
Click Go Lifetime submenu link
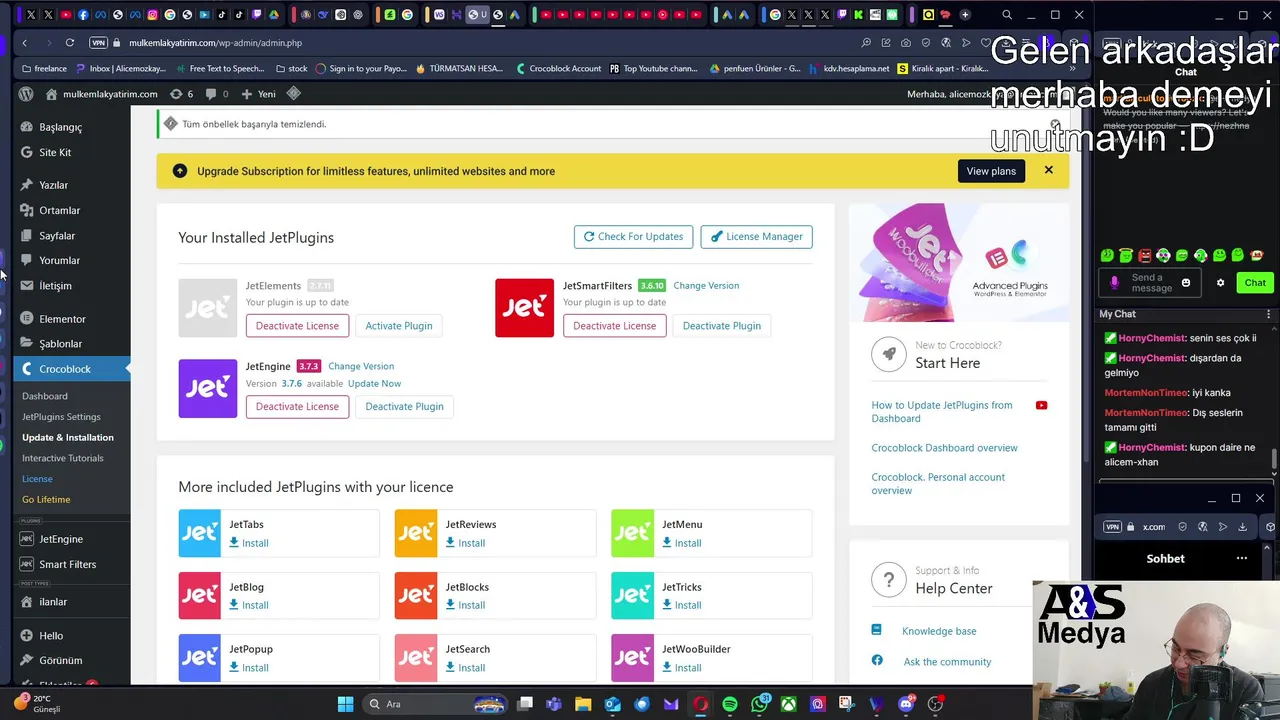46,499
